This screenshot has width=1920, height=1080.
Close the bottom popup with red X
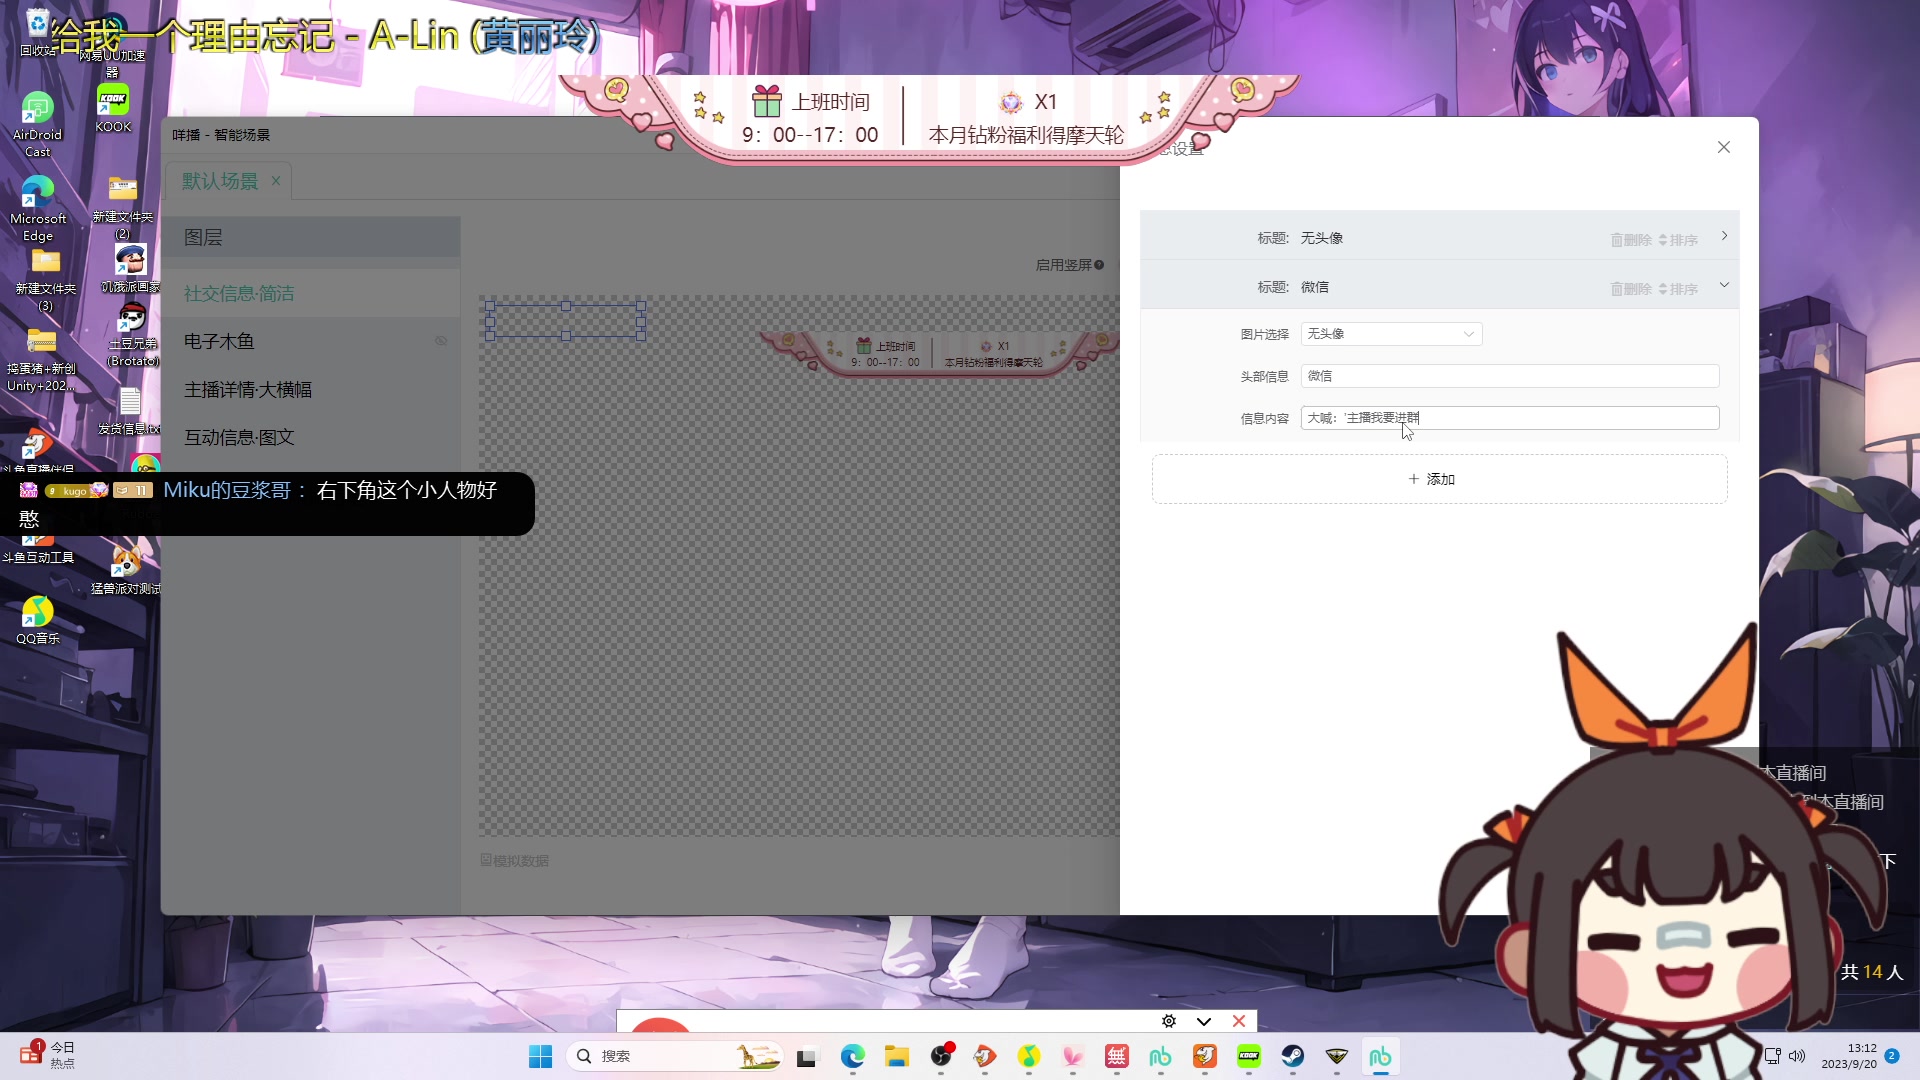(1239, 1021)
